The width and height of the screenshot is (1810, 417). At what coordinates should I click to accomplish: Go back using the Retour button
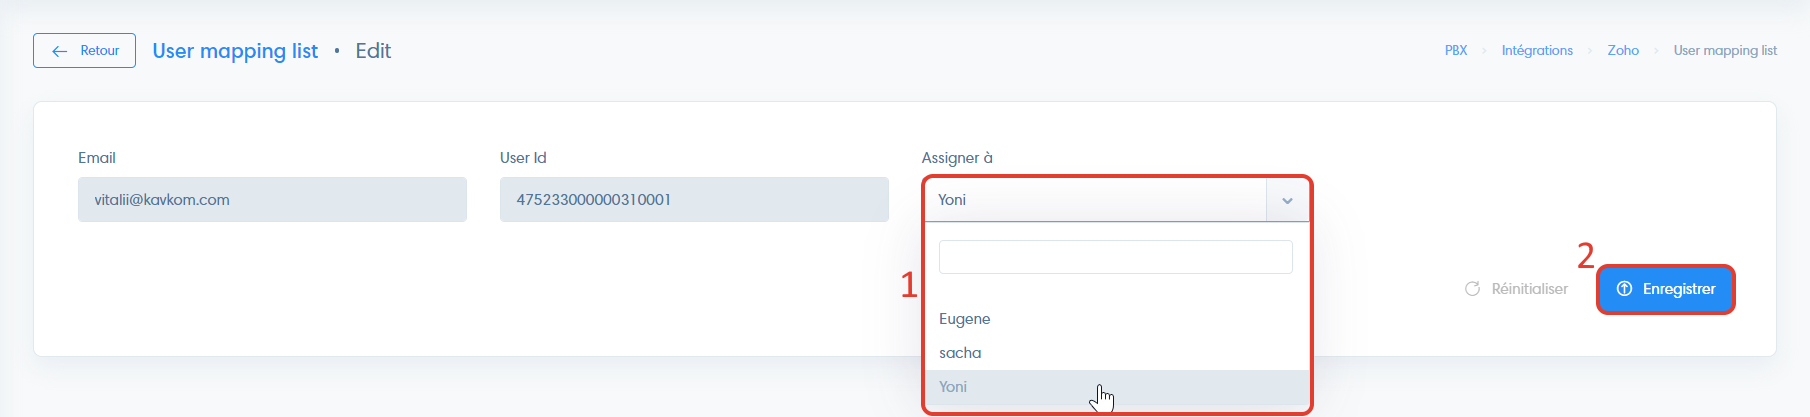click(x=84, y=51)
